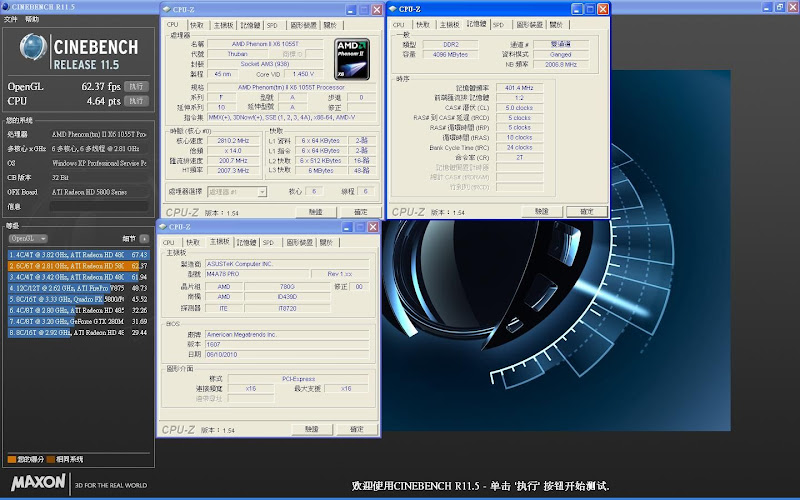Screen dimensions: 800x500
Task: Click the 4096 MBytes memory size field
Action: (x=450, y=54)
